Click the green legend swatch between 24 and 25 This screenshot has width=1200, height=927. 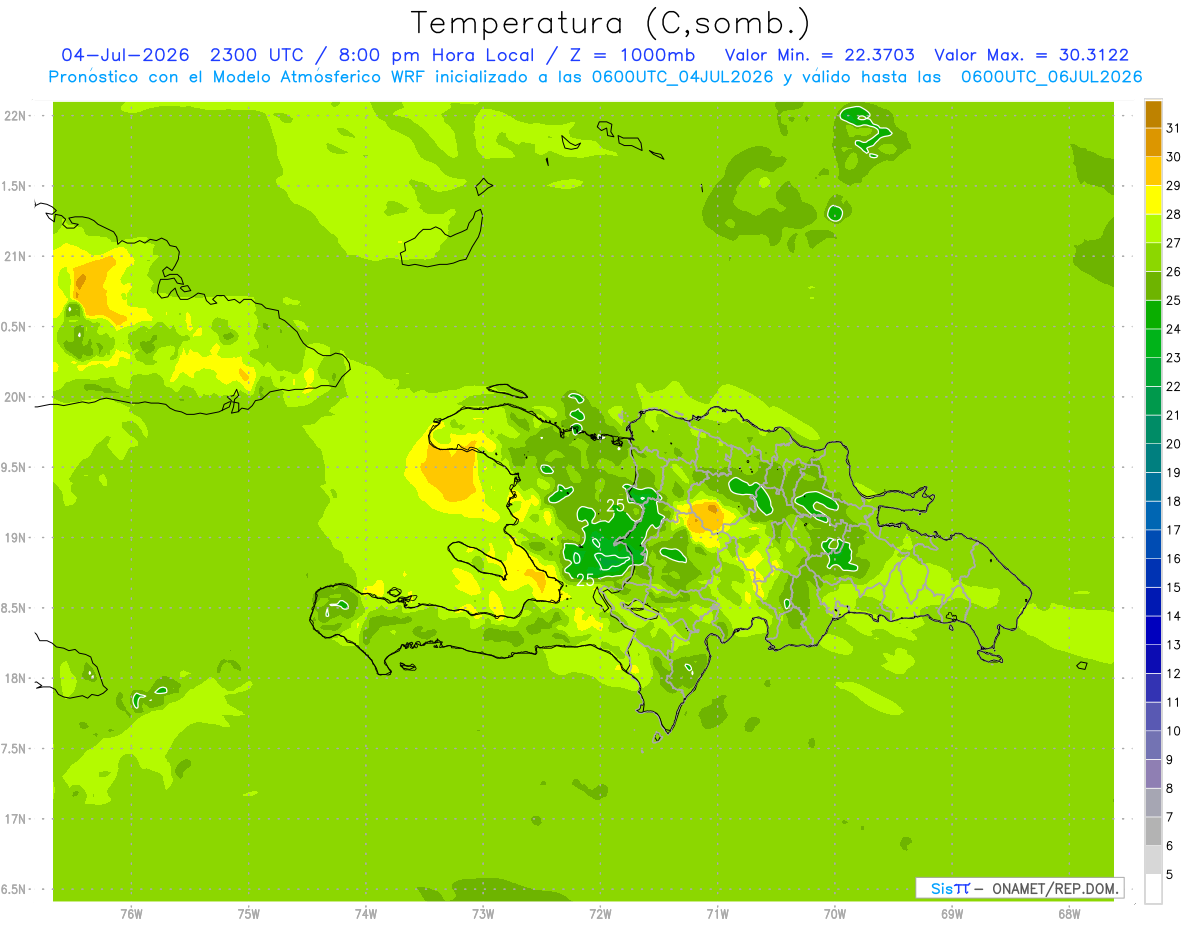[1153, 314]
